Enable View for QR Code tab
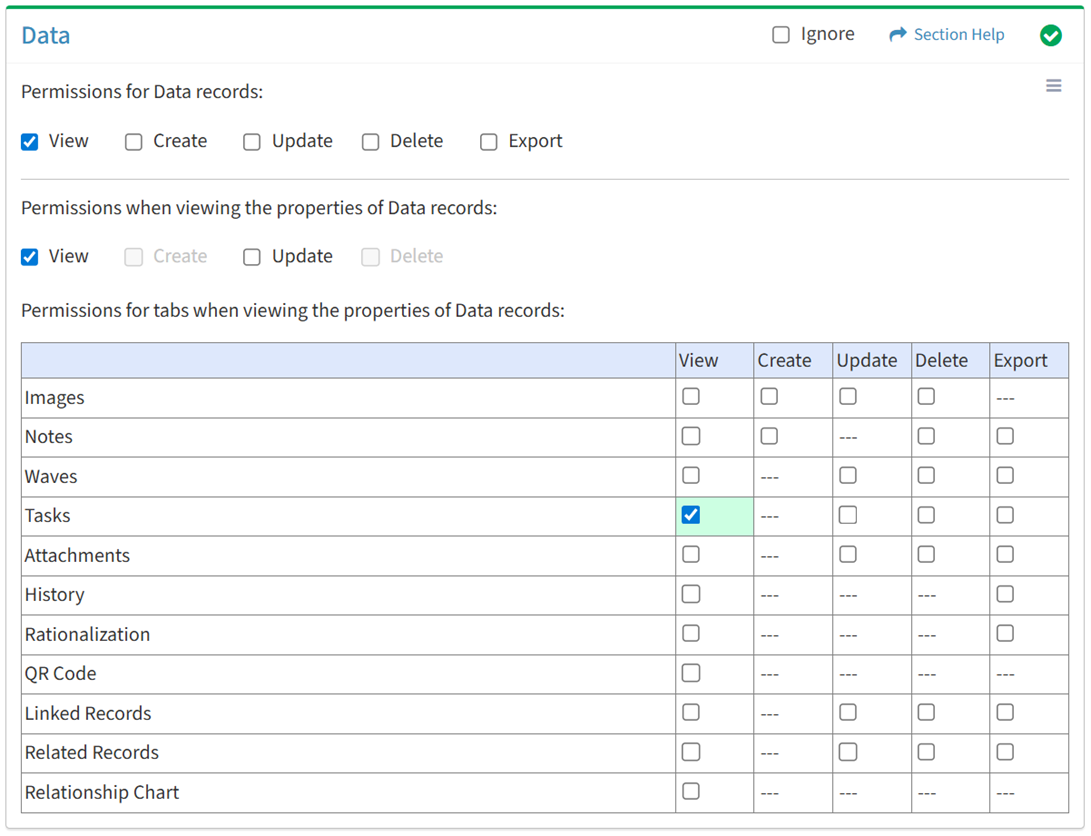 click(x=691, y=673)
